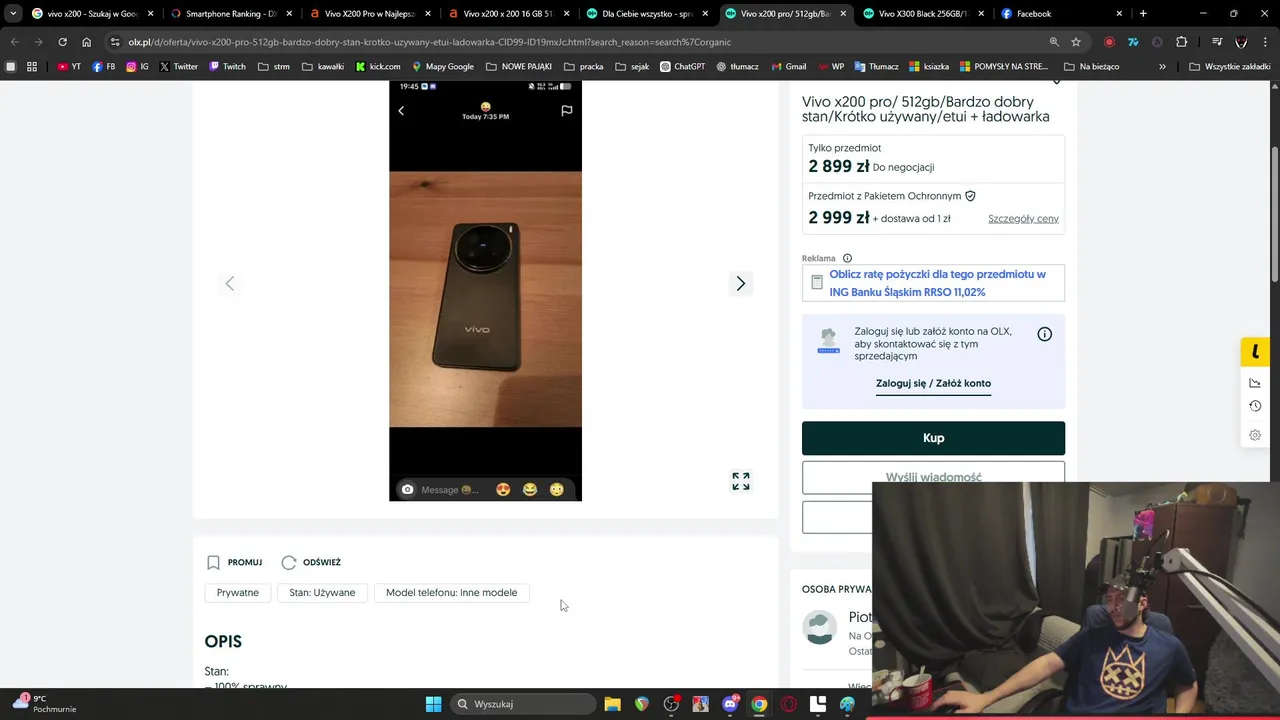
Task: Open Opera browser from the taskbar
Action: click(788, 704)
